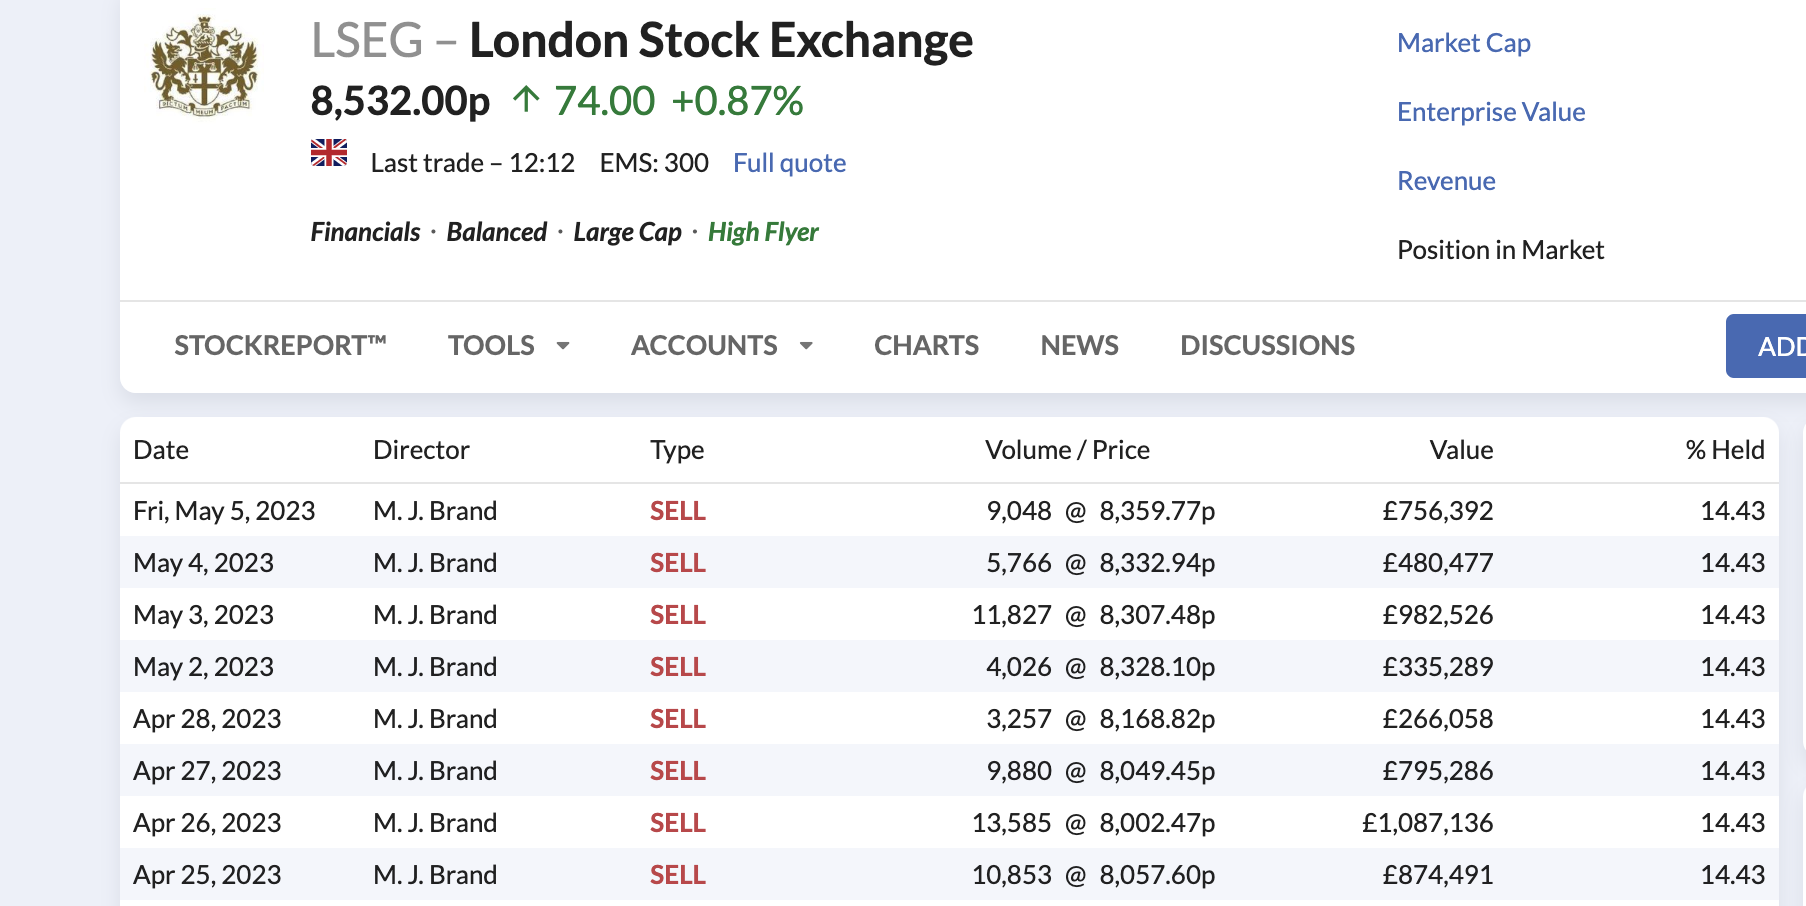
Task: Click the Balanced style tag
Action: (496, 232)
